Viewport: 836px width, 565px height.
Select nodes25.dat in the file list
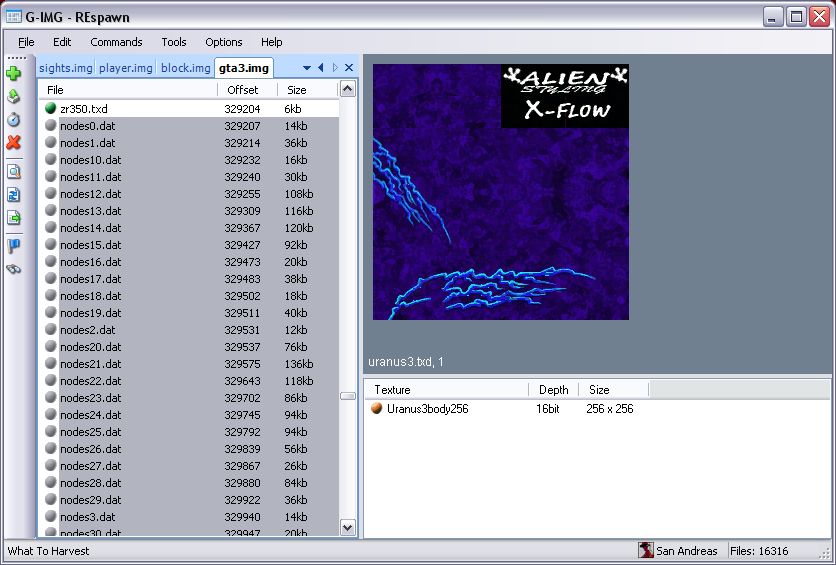189,432
